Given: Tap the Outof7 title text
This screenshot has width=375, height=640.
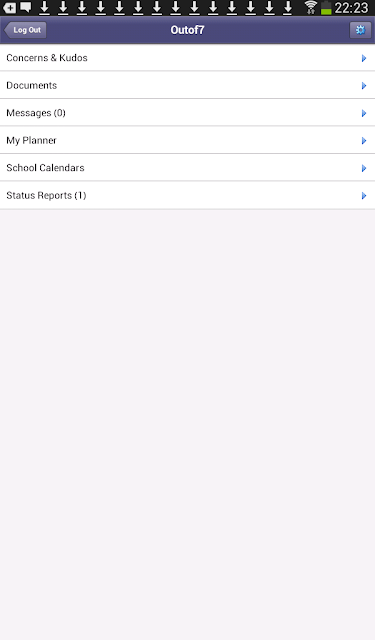Looking at the screenshot, I should tap(187, 30).
